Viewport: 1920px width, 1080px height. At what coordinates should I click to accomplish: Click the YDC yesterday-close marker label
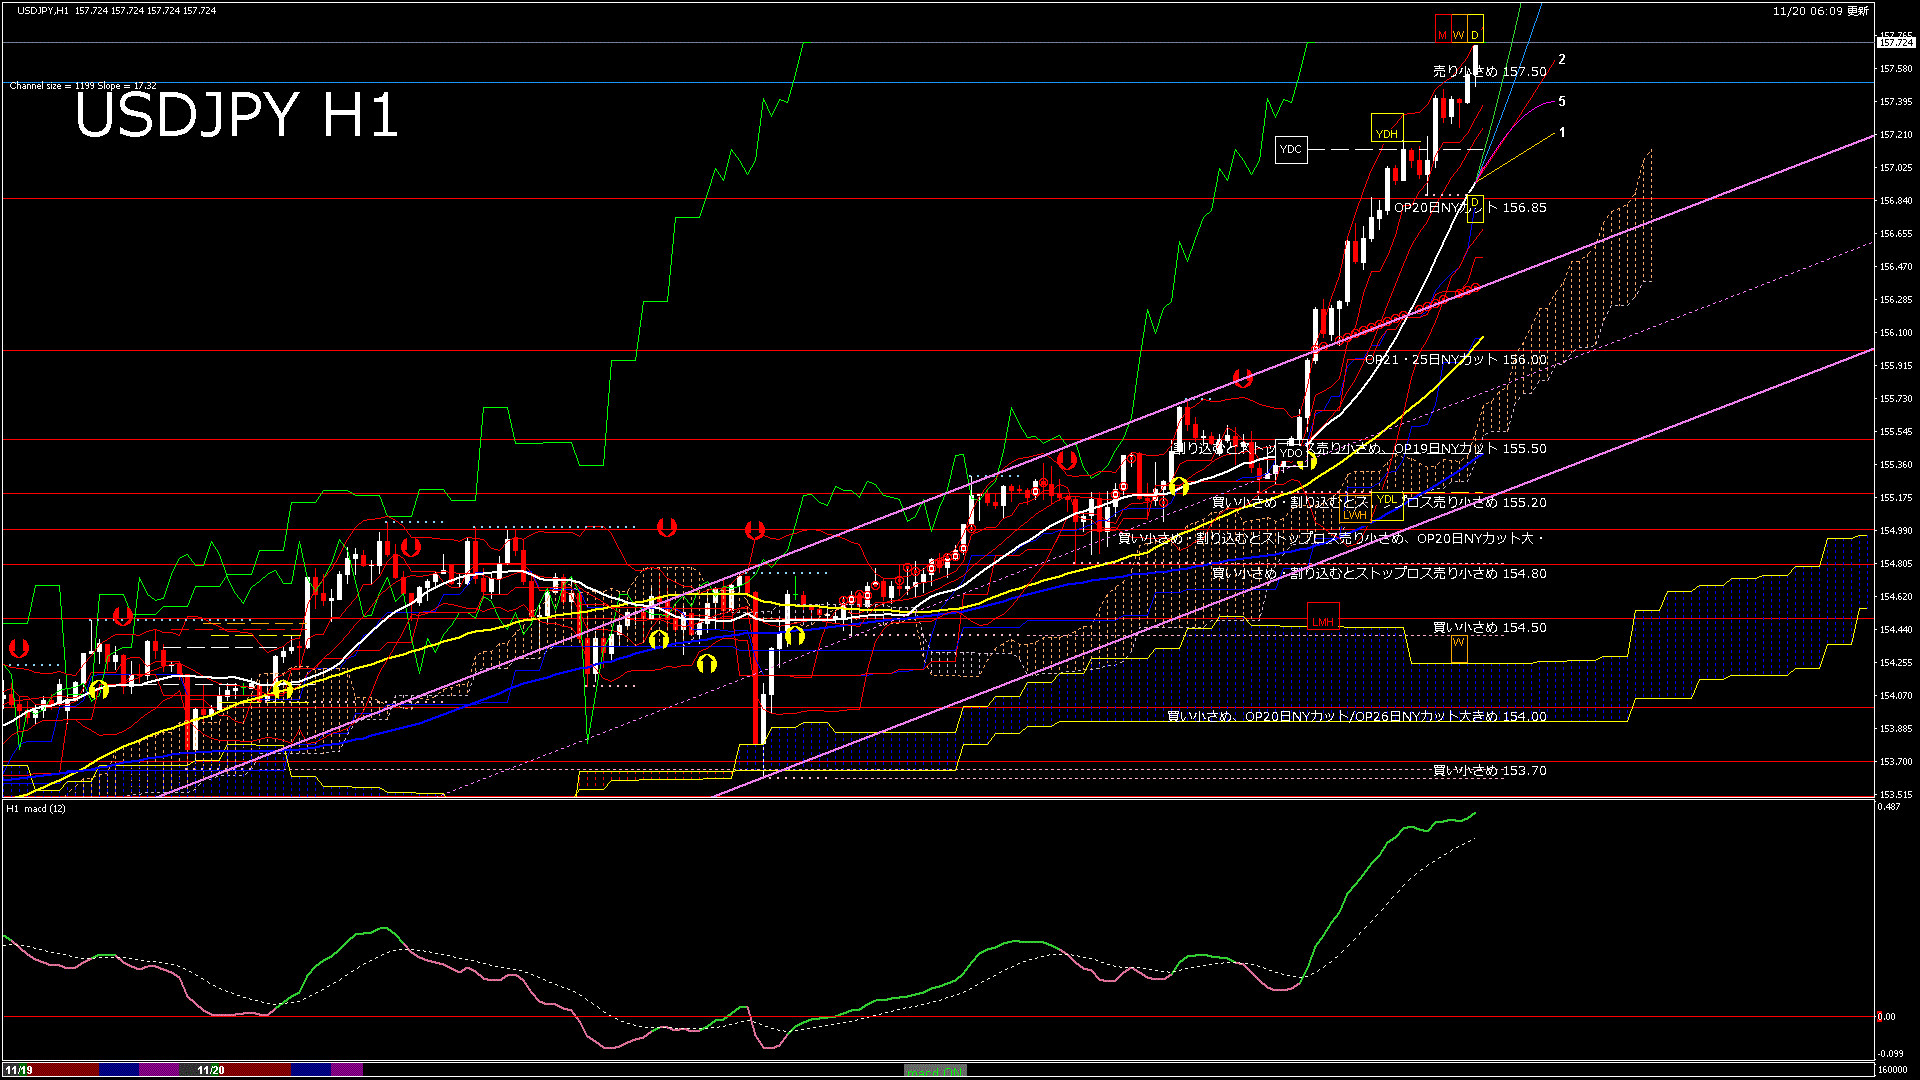[1291, 150]
